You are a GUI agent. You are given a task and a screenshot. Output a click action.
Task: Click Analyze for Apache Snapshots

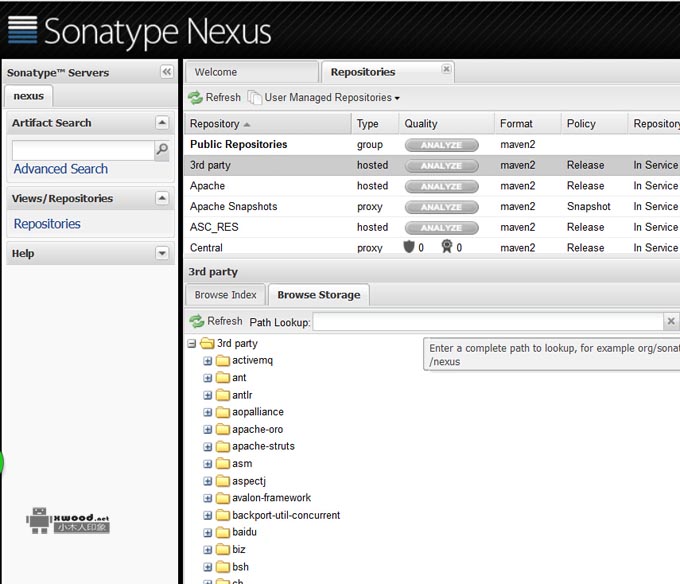click(x=441, y=207)
